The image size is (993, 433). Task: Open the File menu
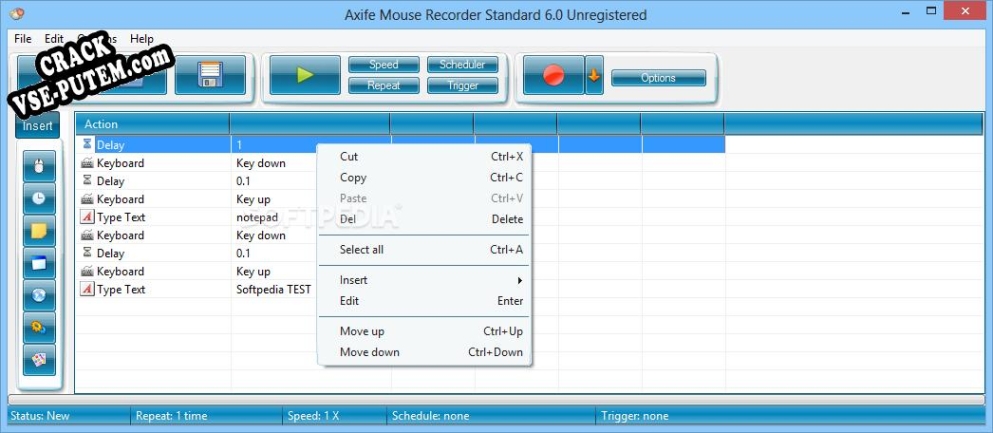point(23,39)
